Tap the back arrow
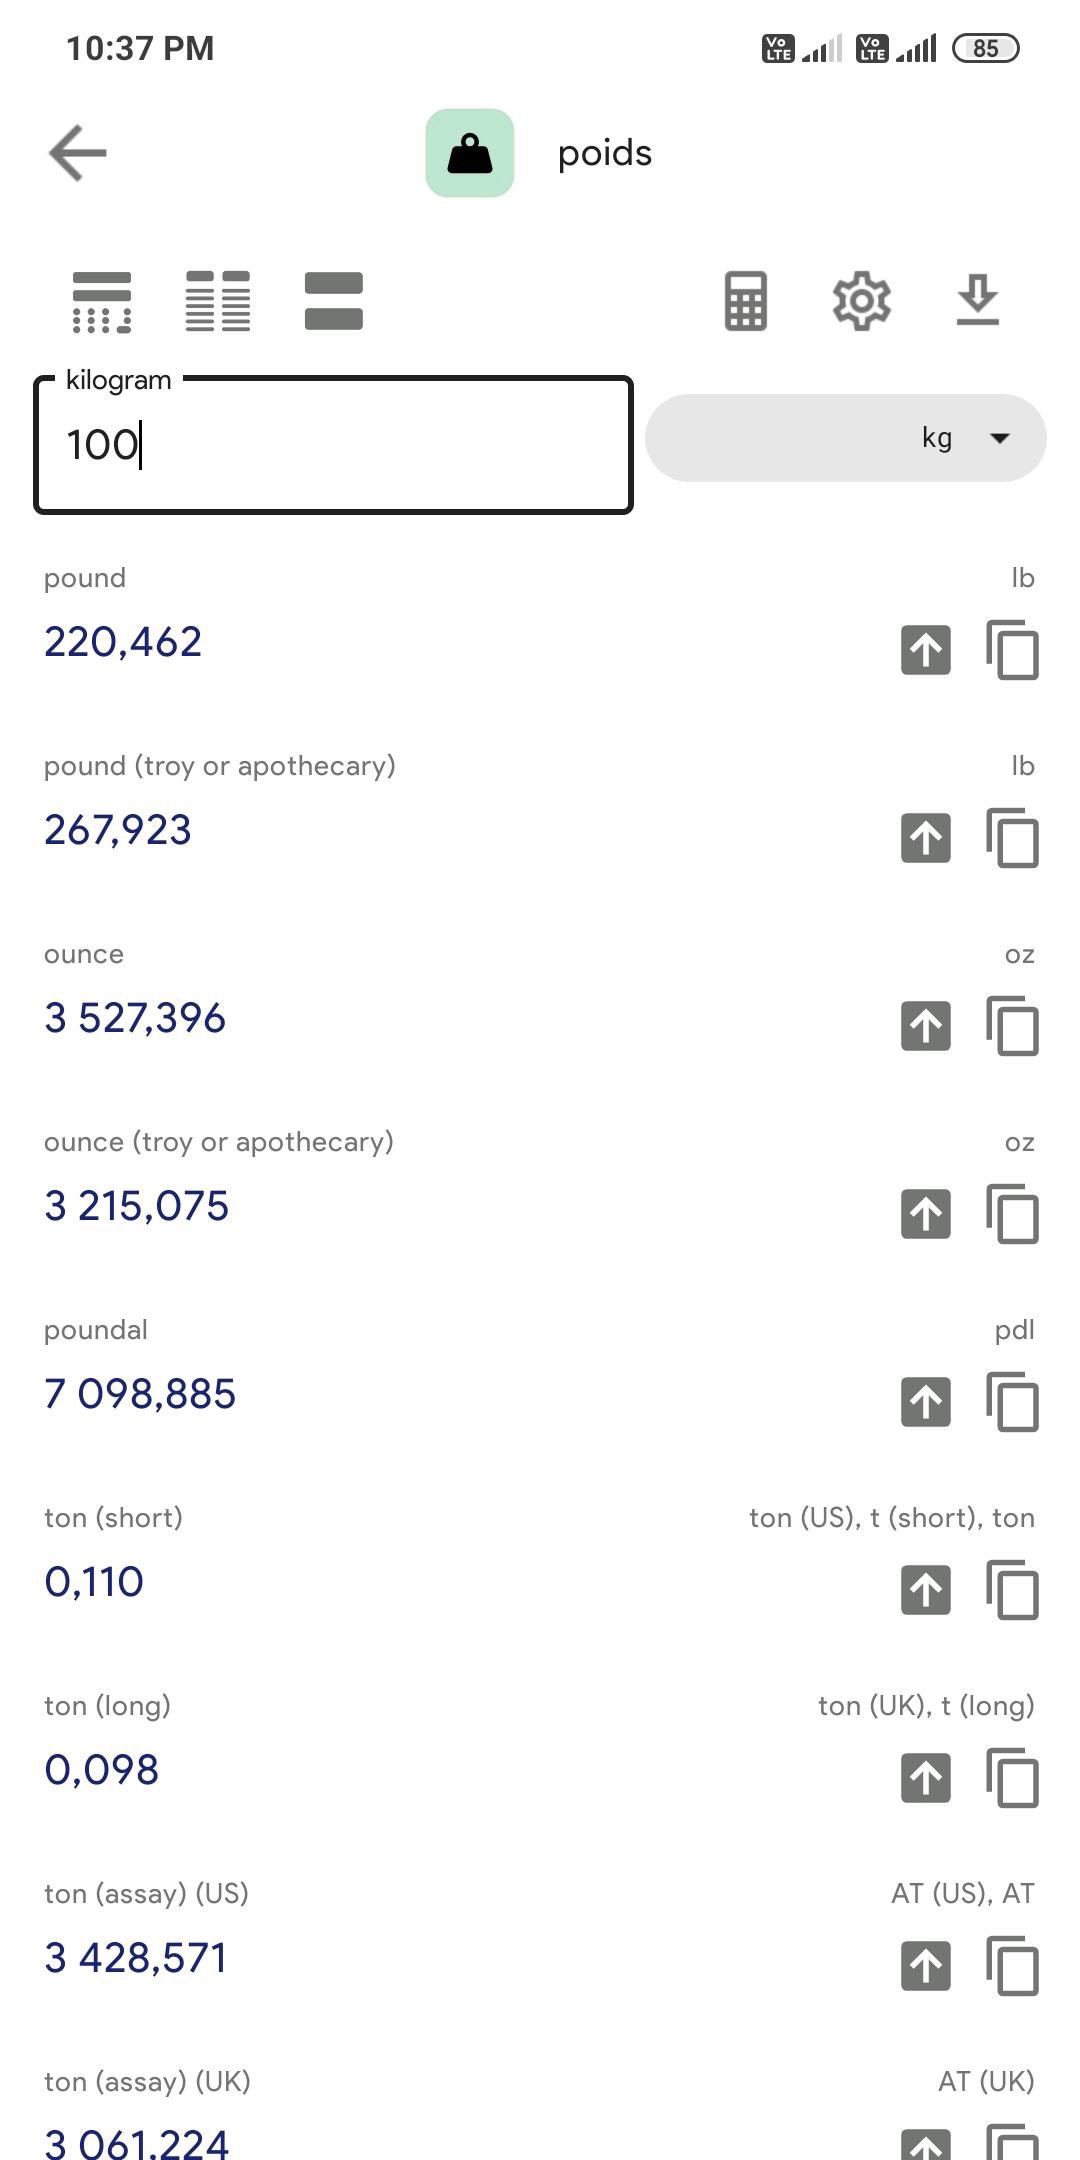This screenshot has width=1080, height=2160. (78, 153)
